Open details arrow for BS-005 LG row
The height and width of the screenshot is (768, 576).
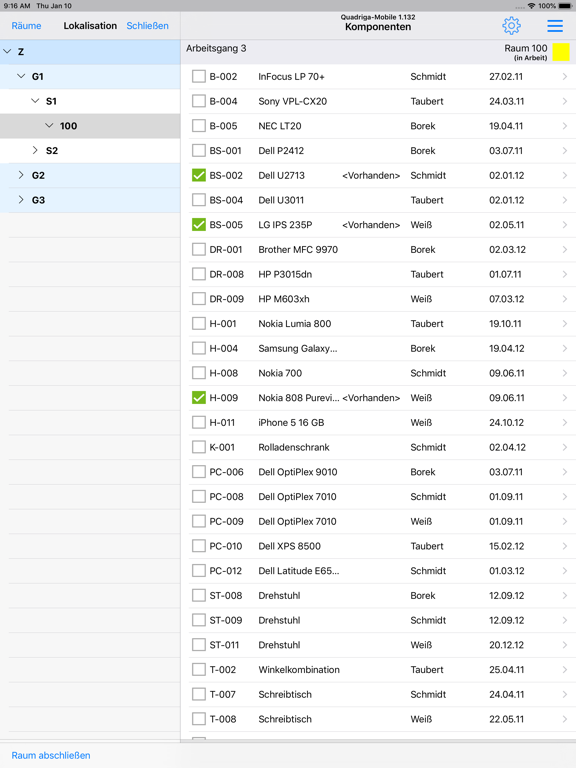[565, 225]
